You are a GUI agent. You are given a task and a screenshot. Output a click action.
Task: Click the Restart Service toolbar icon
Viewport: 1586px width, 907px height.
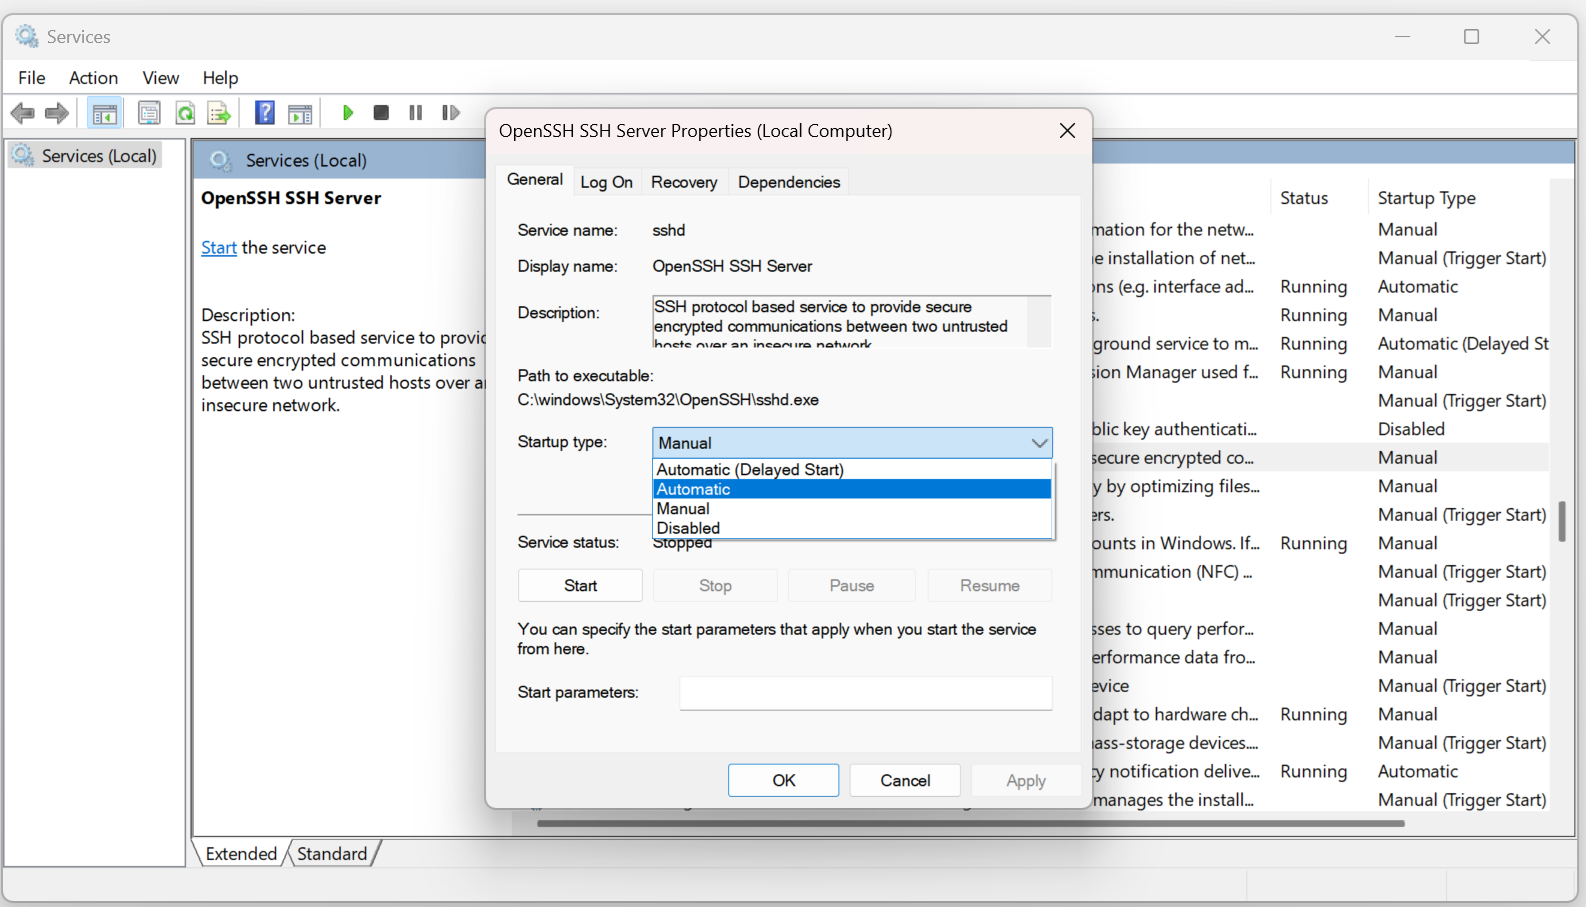coord(451,113)
